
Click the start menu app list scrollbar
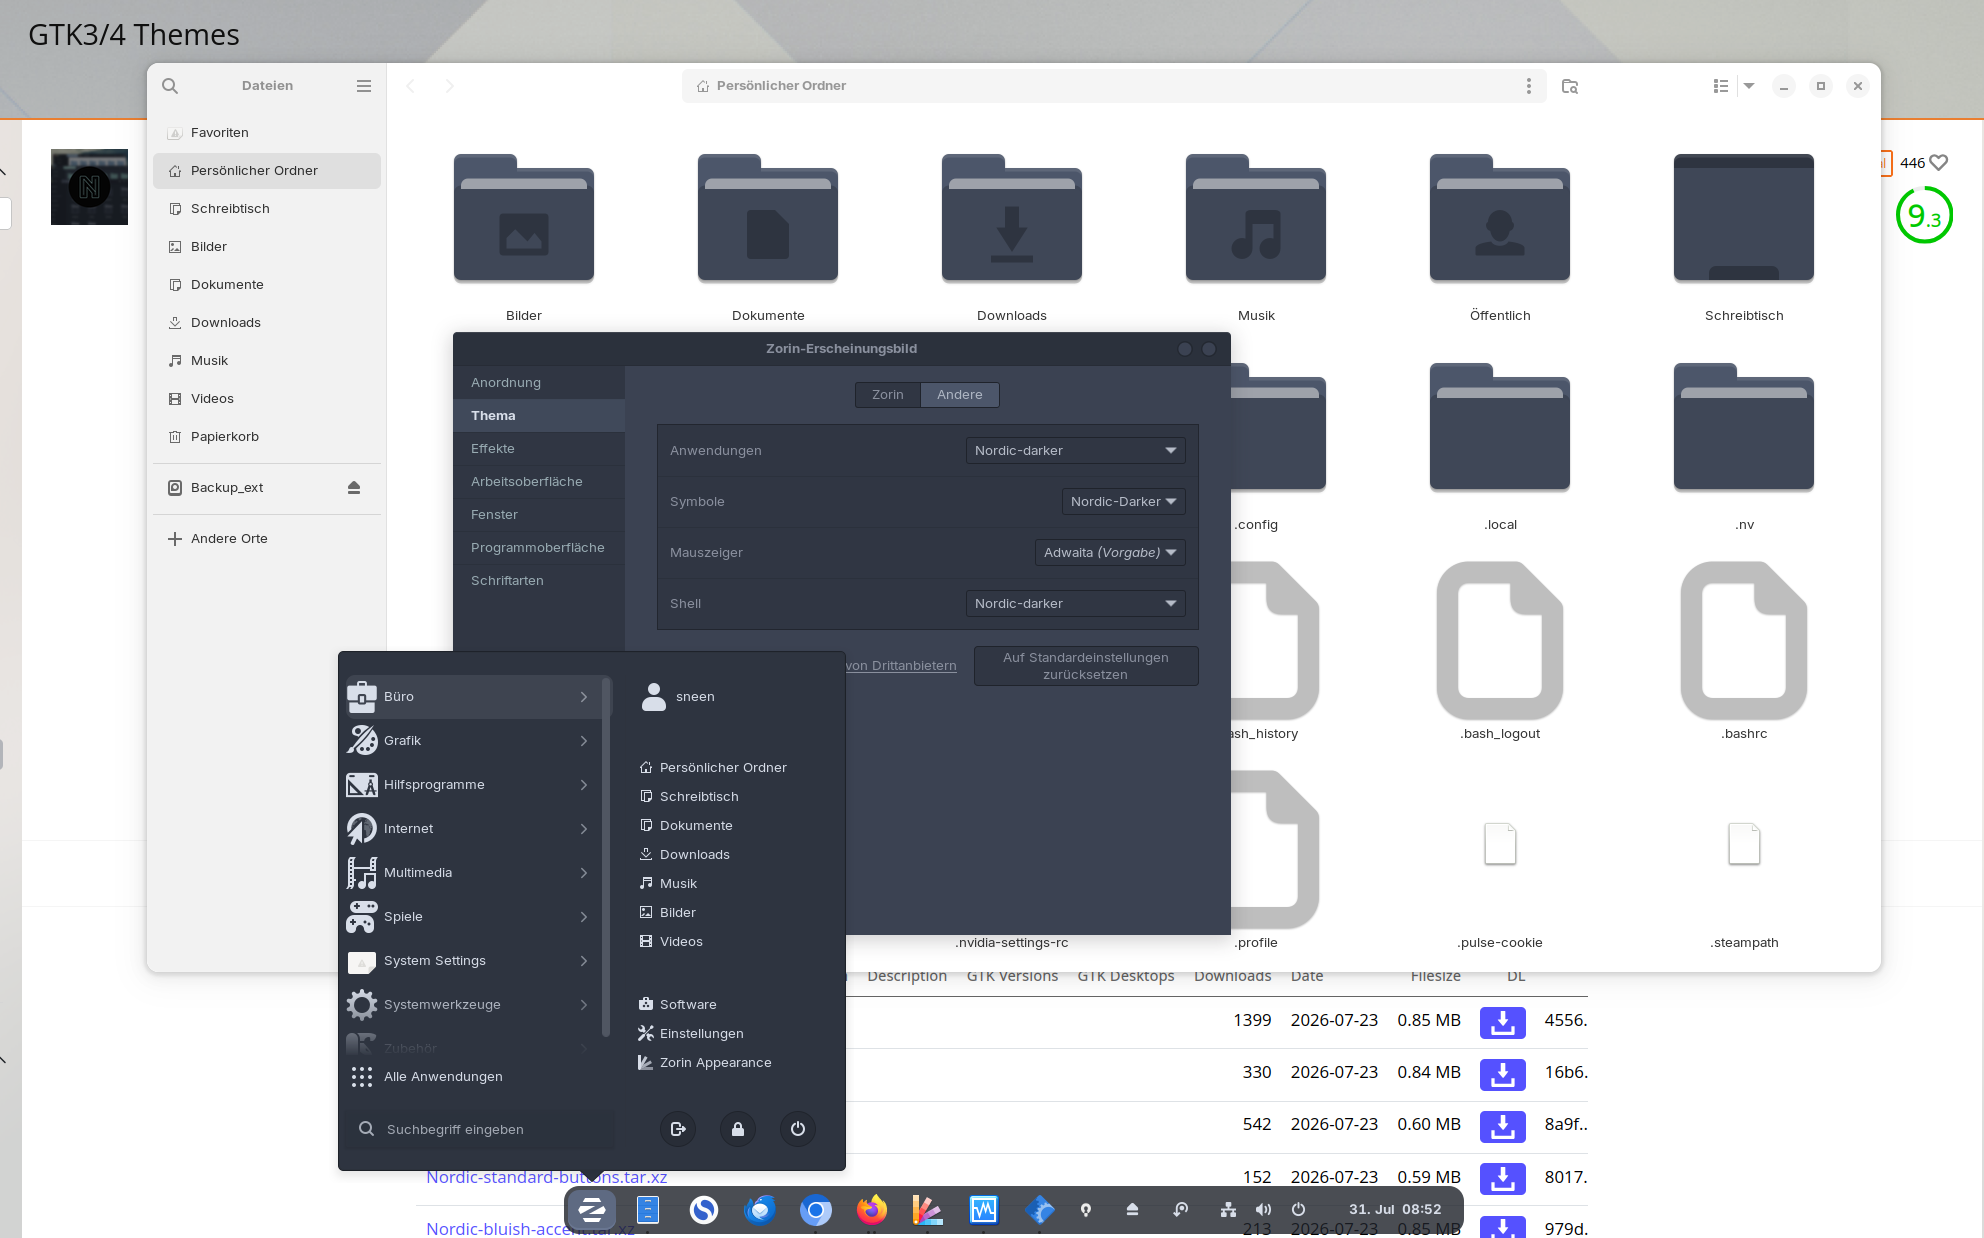[606, 858]
